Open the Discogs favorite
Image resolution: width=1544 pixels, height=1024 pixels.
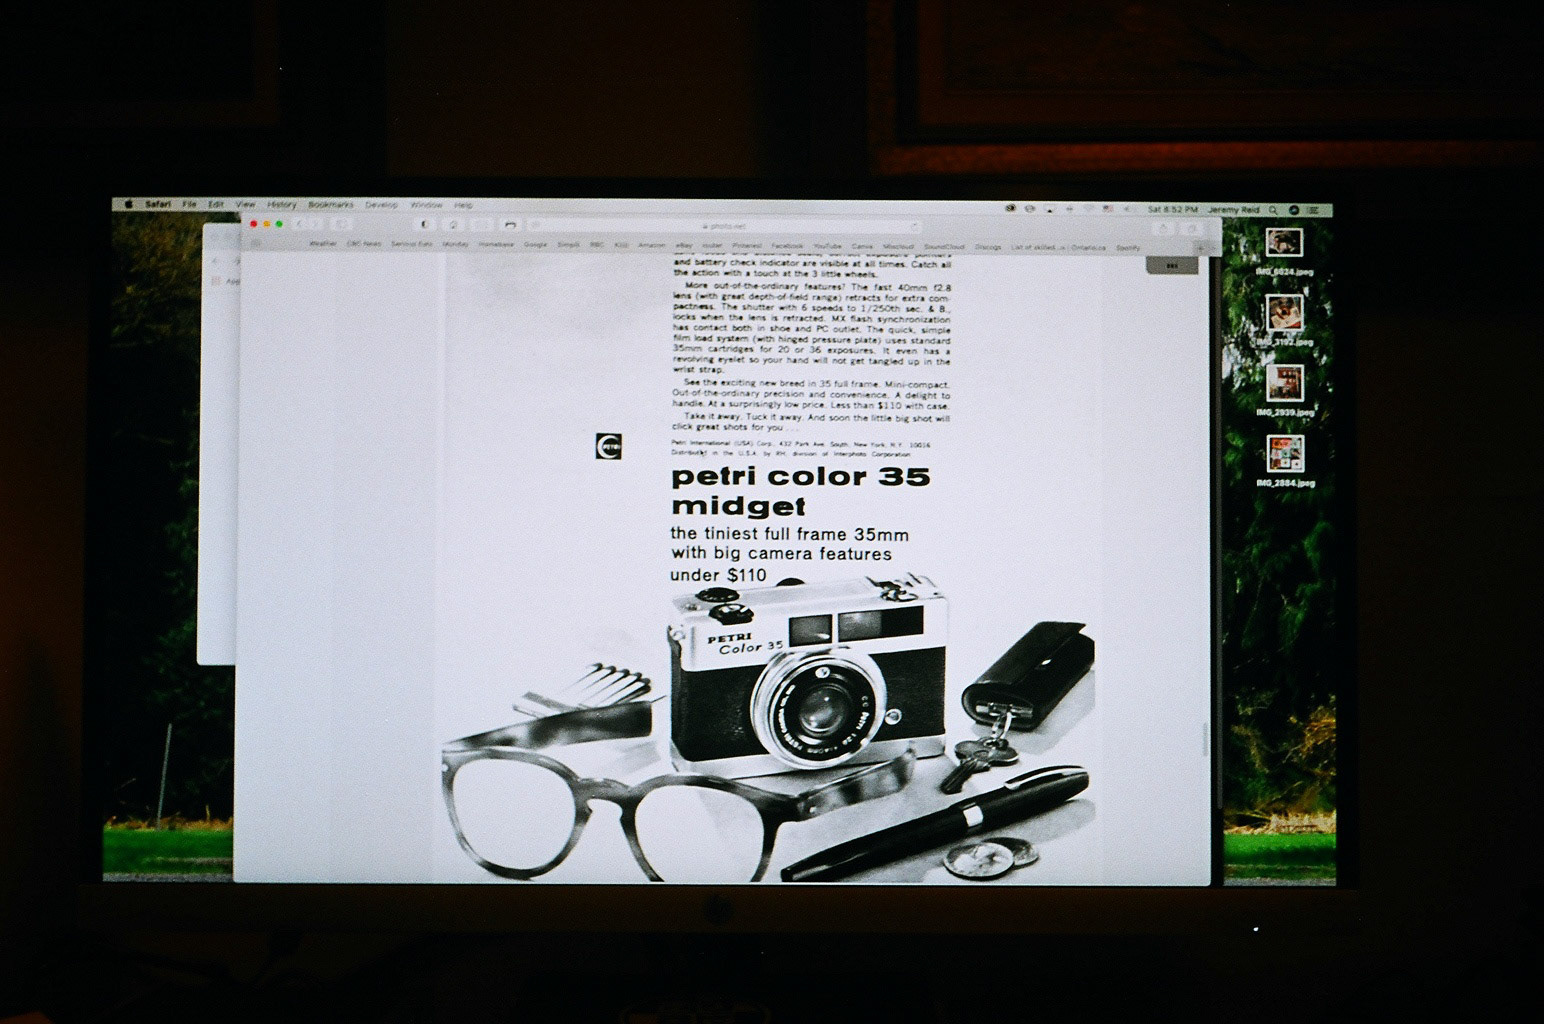click(x=988, y=245)
